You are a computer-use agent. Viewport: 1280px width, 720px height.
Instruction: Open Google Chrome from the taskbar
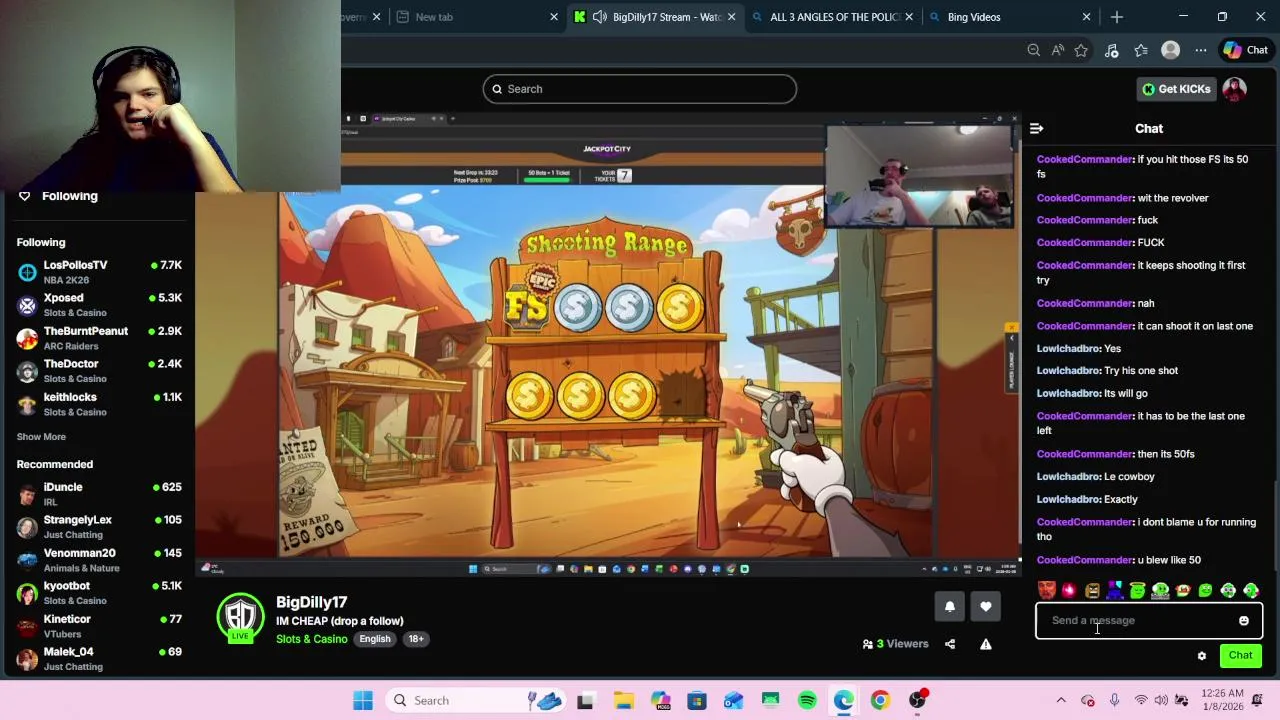880,701
